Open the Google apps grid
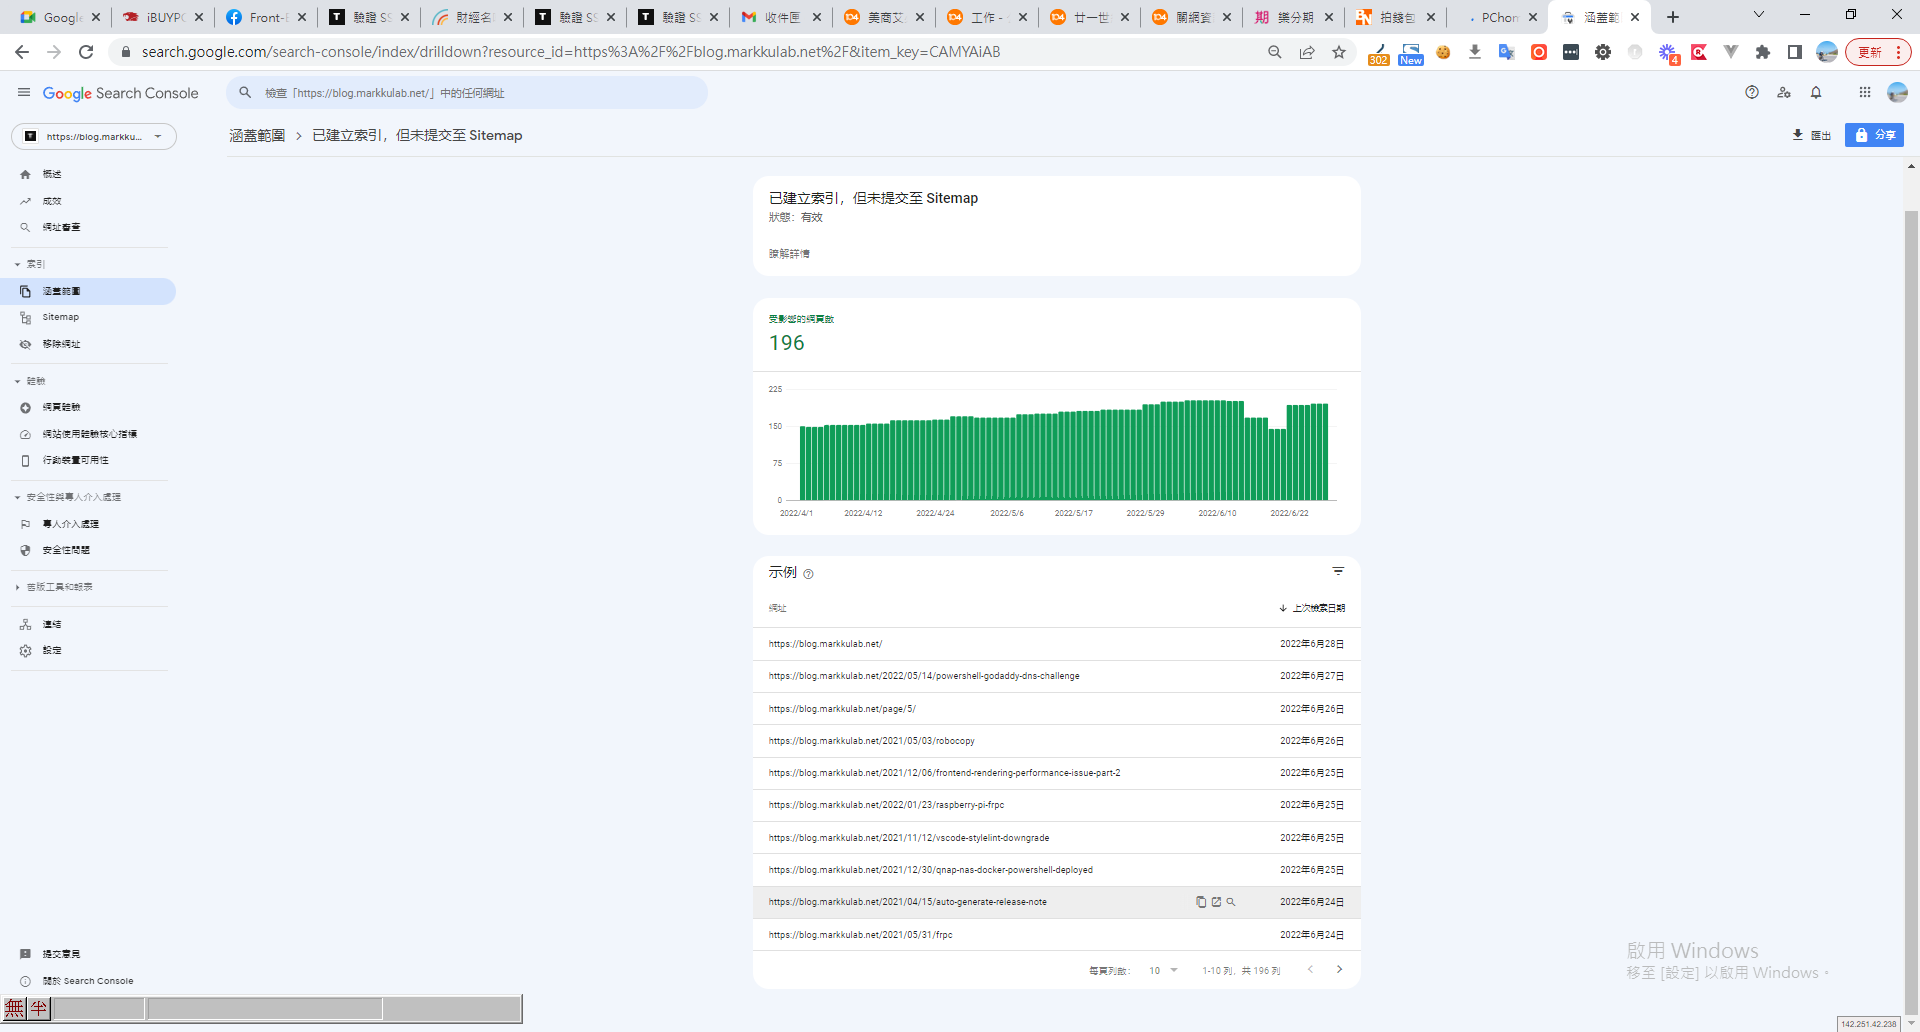Image resolution: width=1920 pixels, height=1032 pixels. [x=1864, y=93]
